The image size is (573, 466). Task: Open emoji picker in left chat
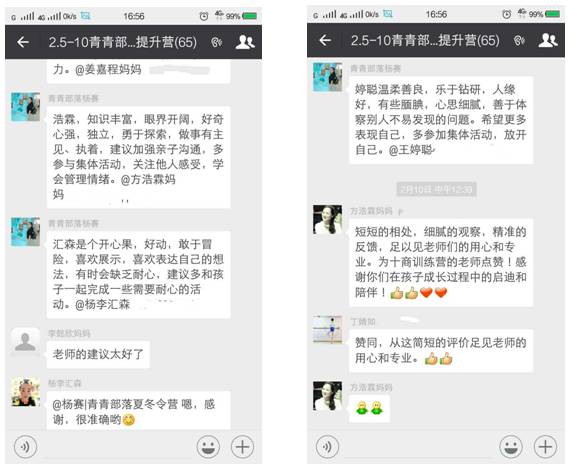(x=208, y=446)
